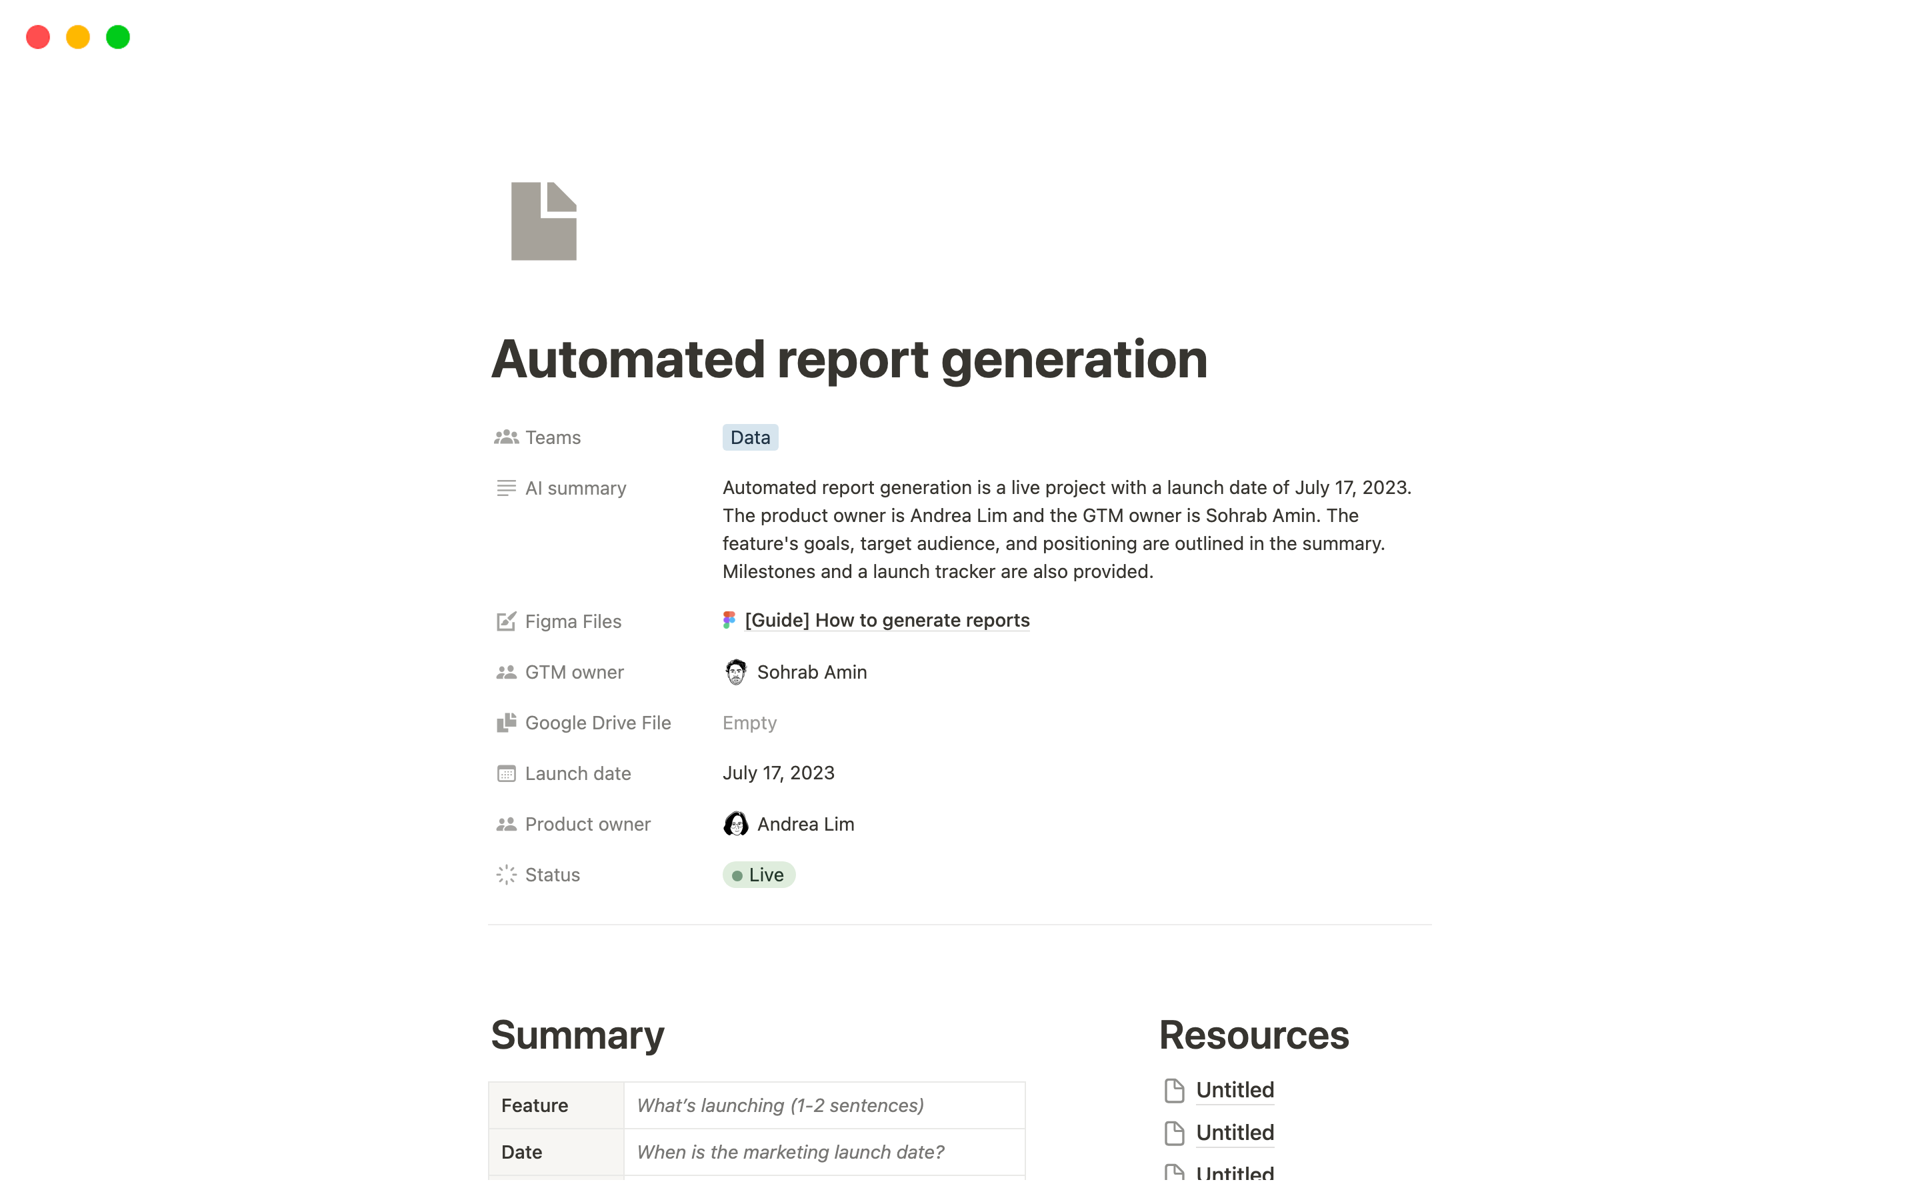Open the Data team tag selector
This screenshot has height=1200, width=1920.
(x=750, y=437)
